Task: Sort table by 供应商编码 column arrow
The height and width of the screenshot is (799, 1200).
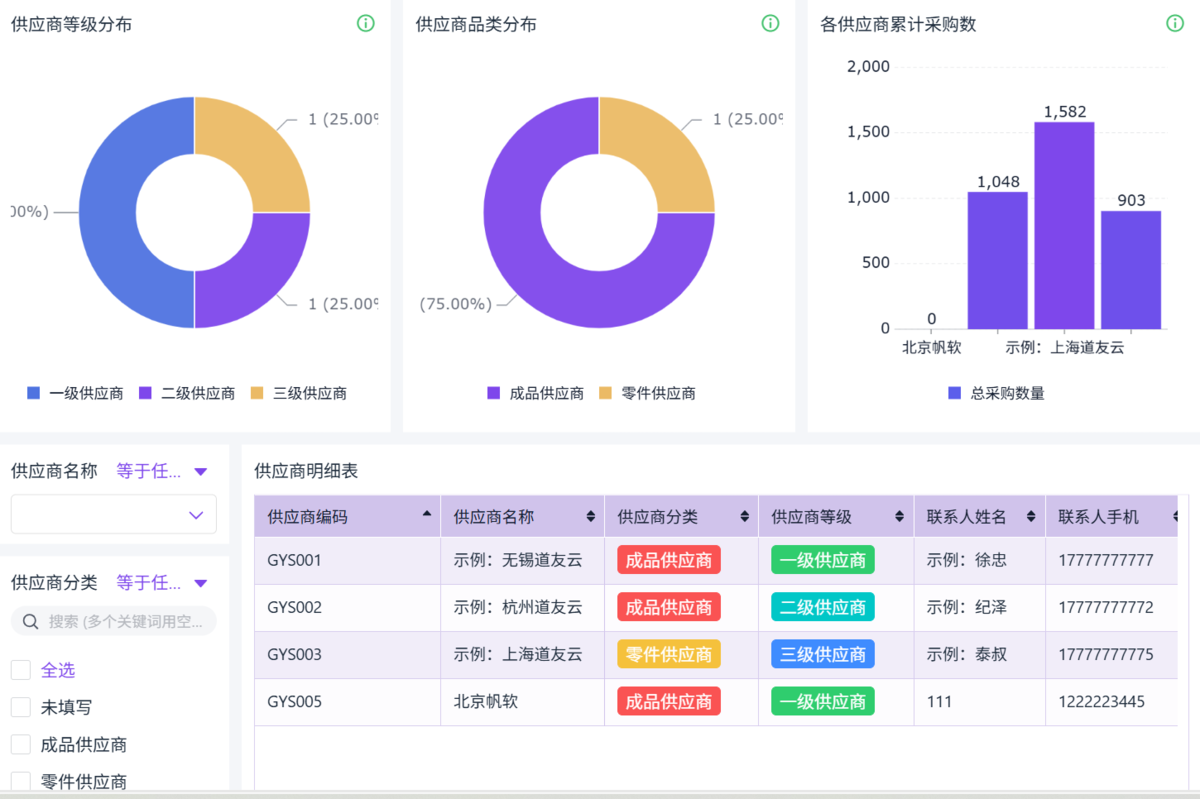Action: [x=428, y=515]
